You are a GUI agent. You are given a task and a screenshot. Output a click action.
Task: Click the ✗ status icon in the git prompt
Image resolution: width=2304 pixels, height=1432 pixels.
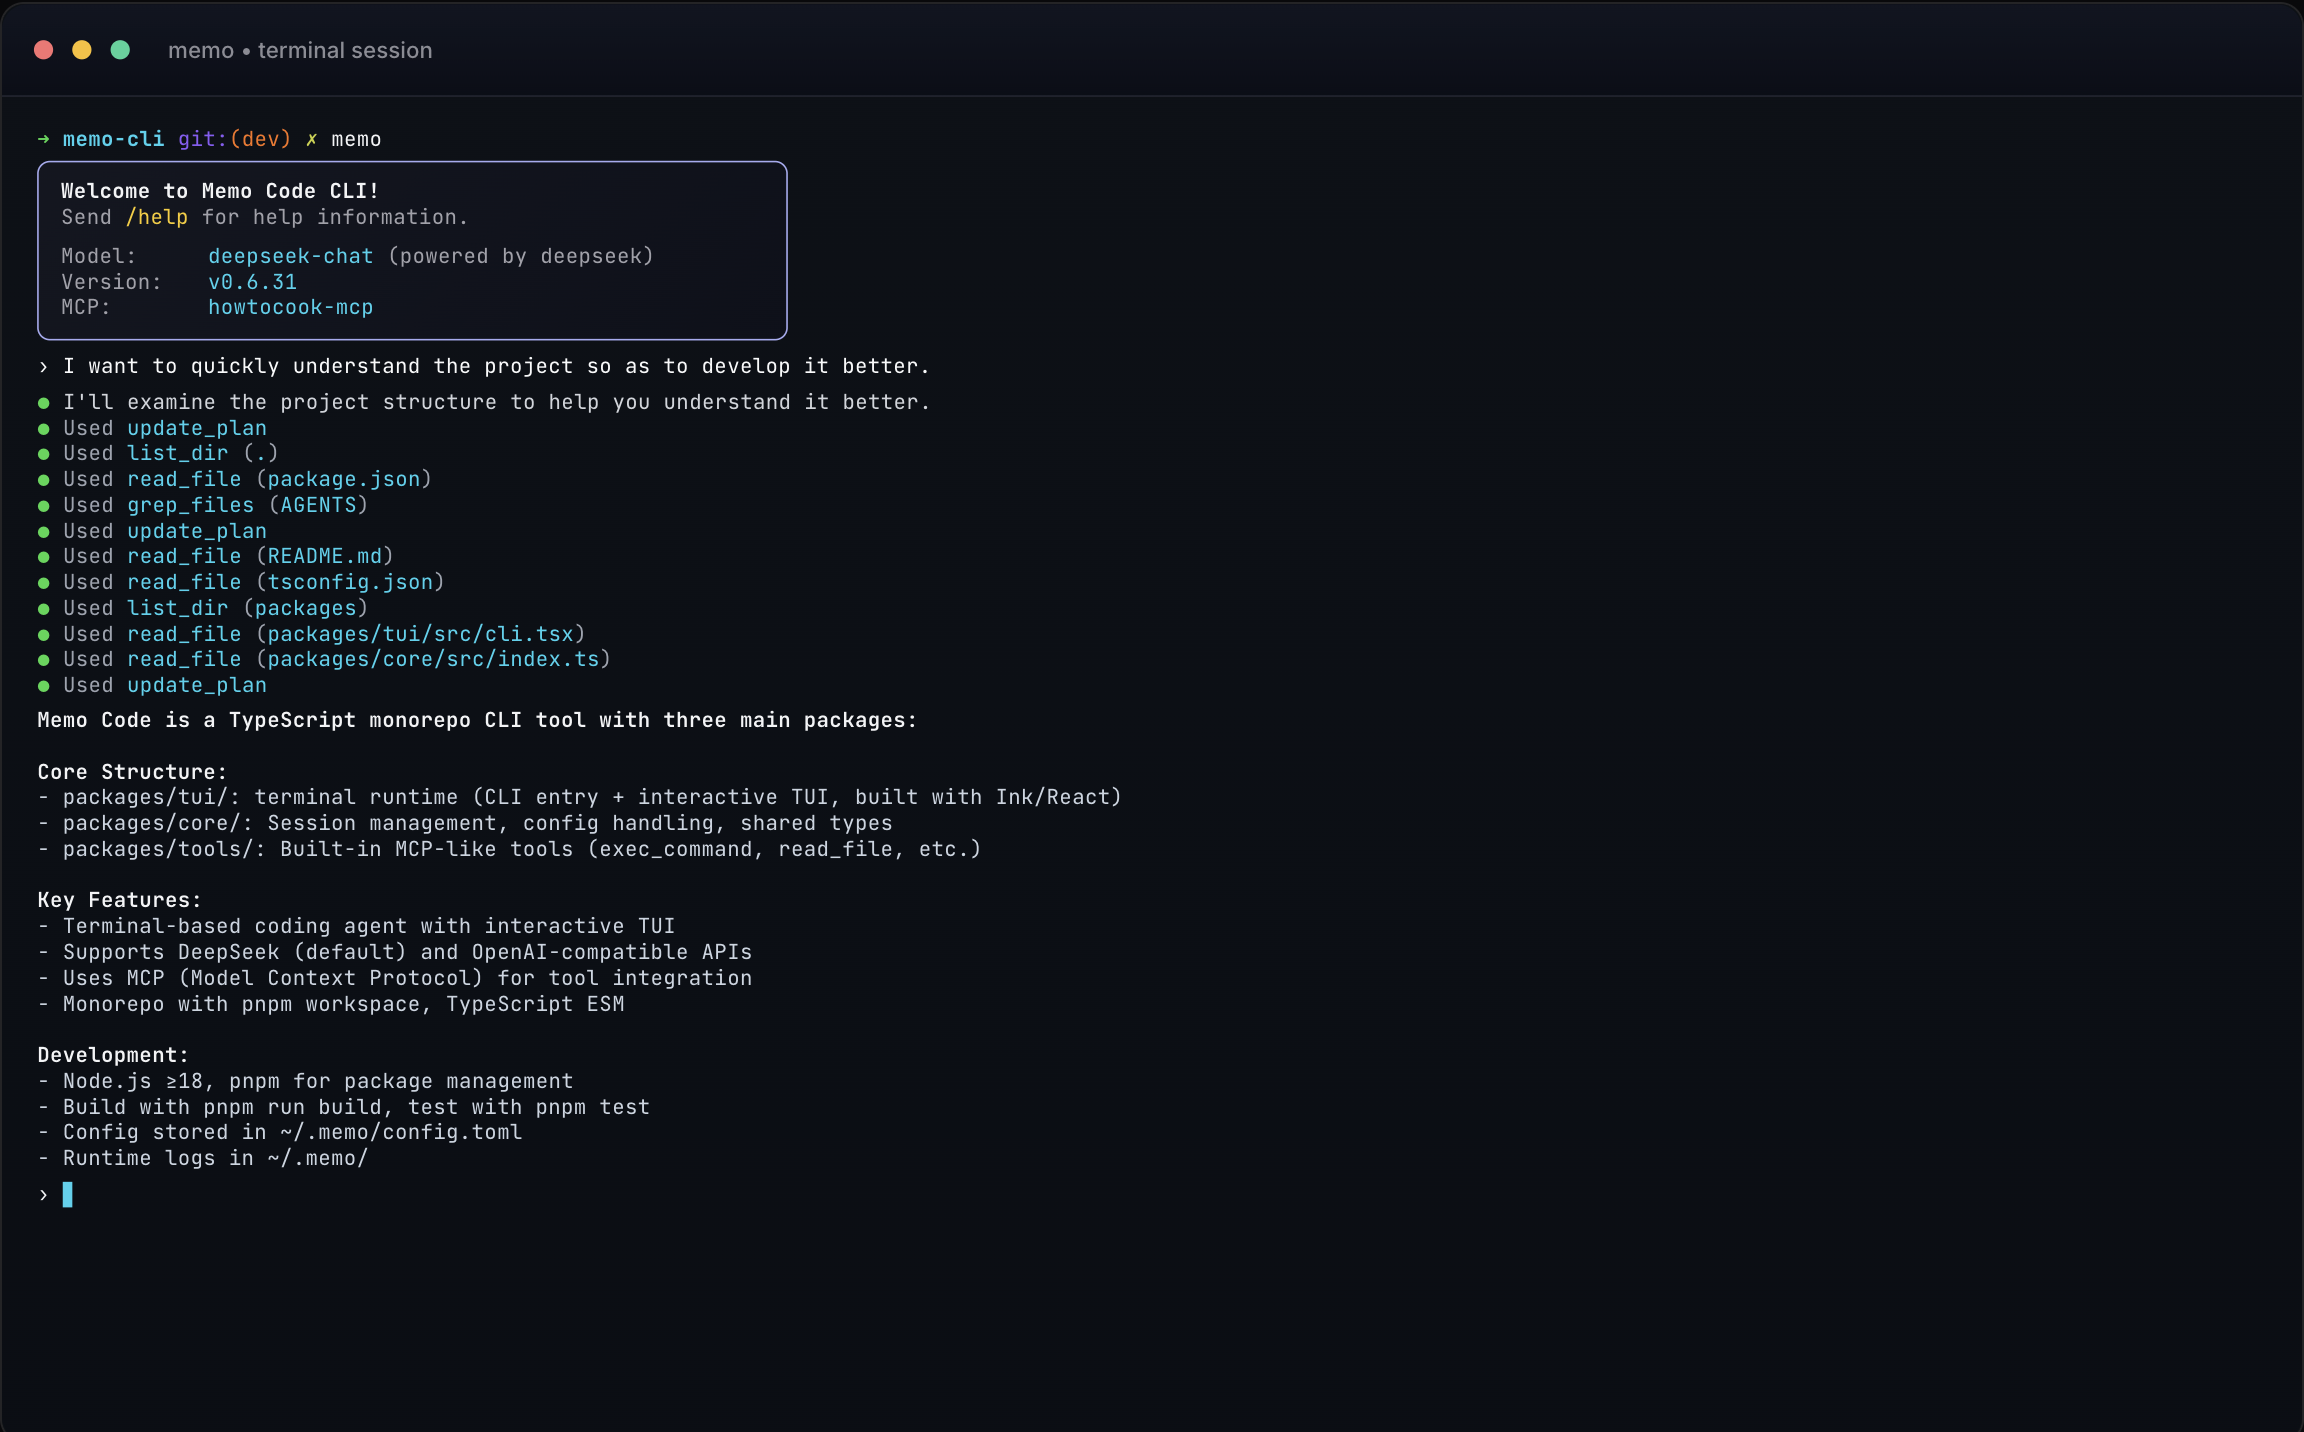click(312, 139)
